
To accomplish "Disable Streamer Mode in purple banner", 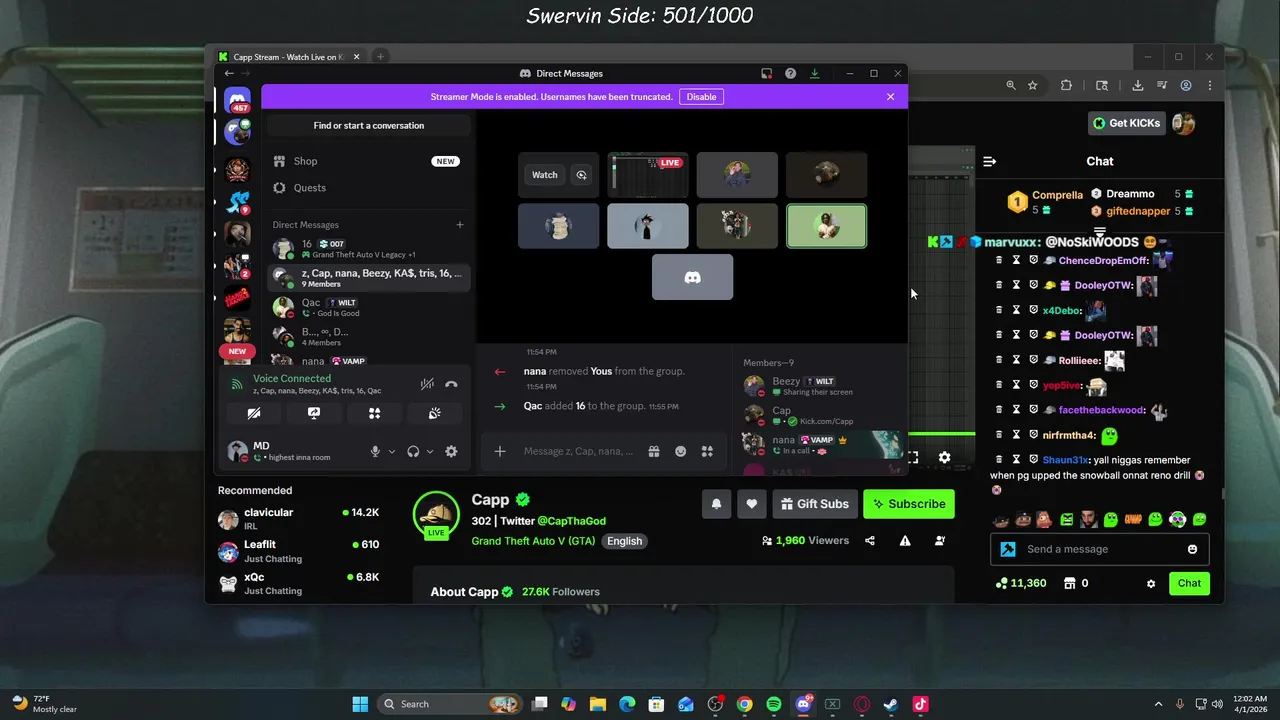I will (x=701, y=97).
